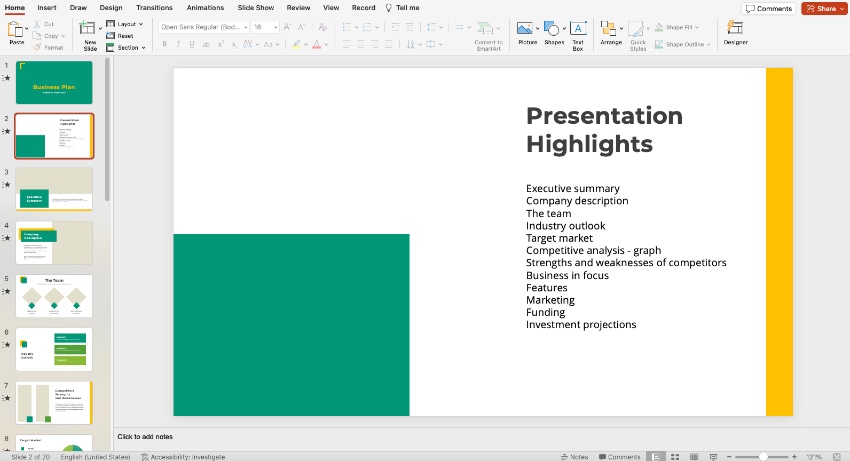Start Slide Show from status bar
The height and width of the screenshot is (461, 850).
click(713, 457)
